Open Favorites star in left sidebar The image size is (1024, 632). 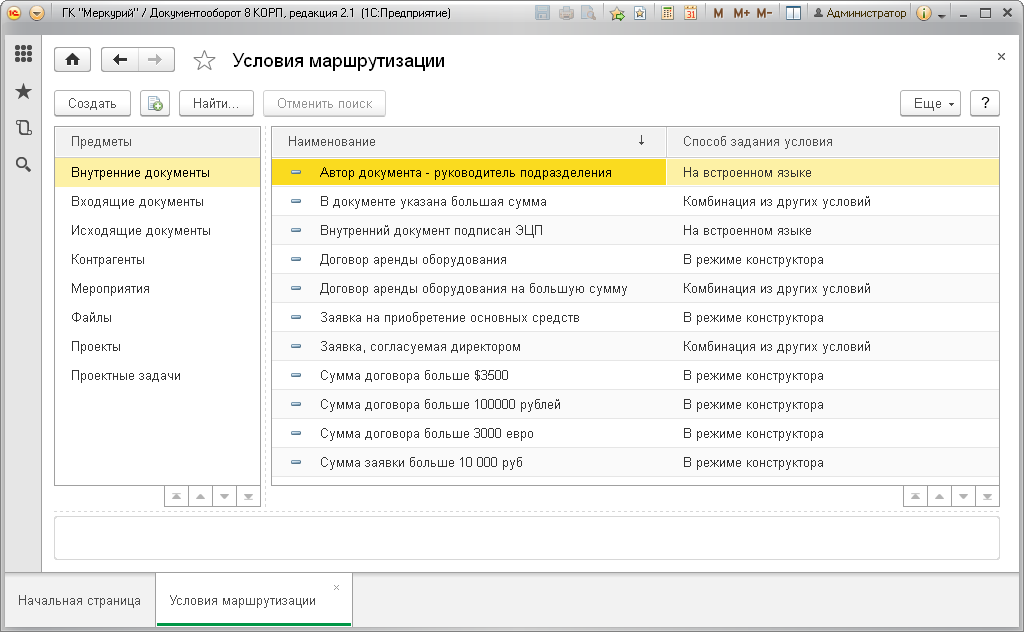click(24, 91)
